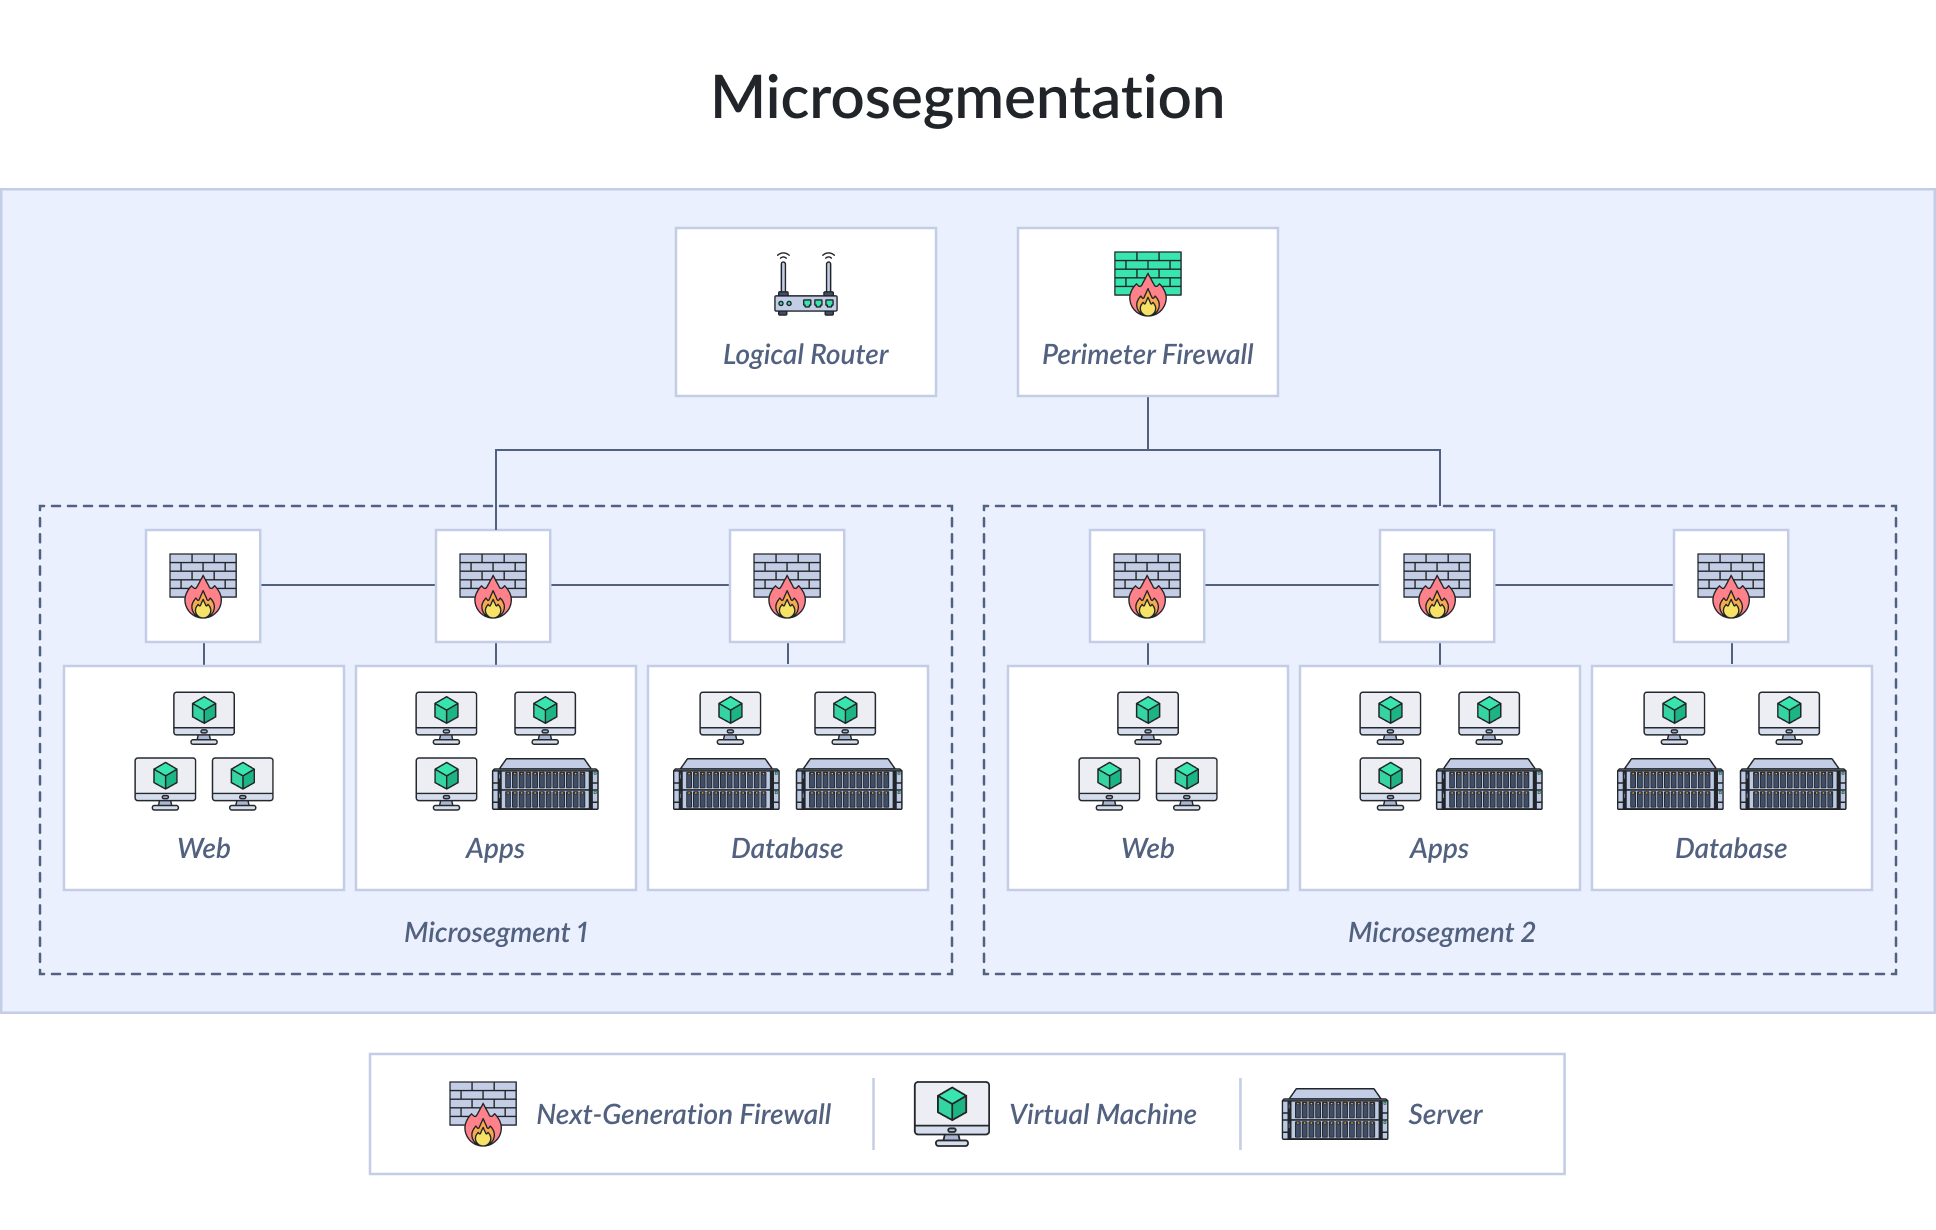Click the Apps label in Microsegment 1
Image resolution: width=1936 pixels, height=1230 pixels.
pos(495,850)
